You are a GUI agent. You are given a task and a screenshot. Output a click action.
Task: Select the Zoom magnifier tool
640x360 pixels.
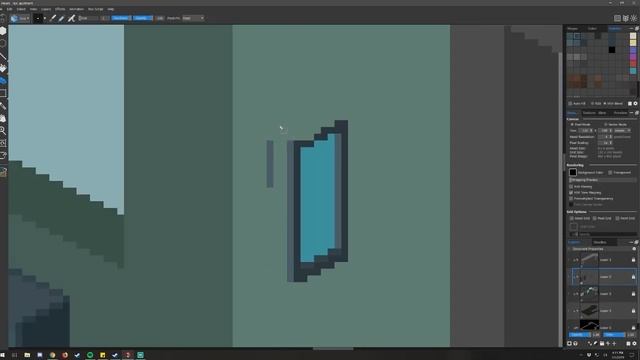click(3, 131)
